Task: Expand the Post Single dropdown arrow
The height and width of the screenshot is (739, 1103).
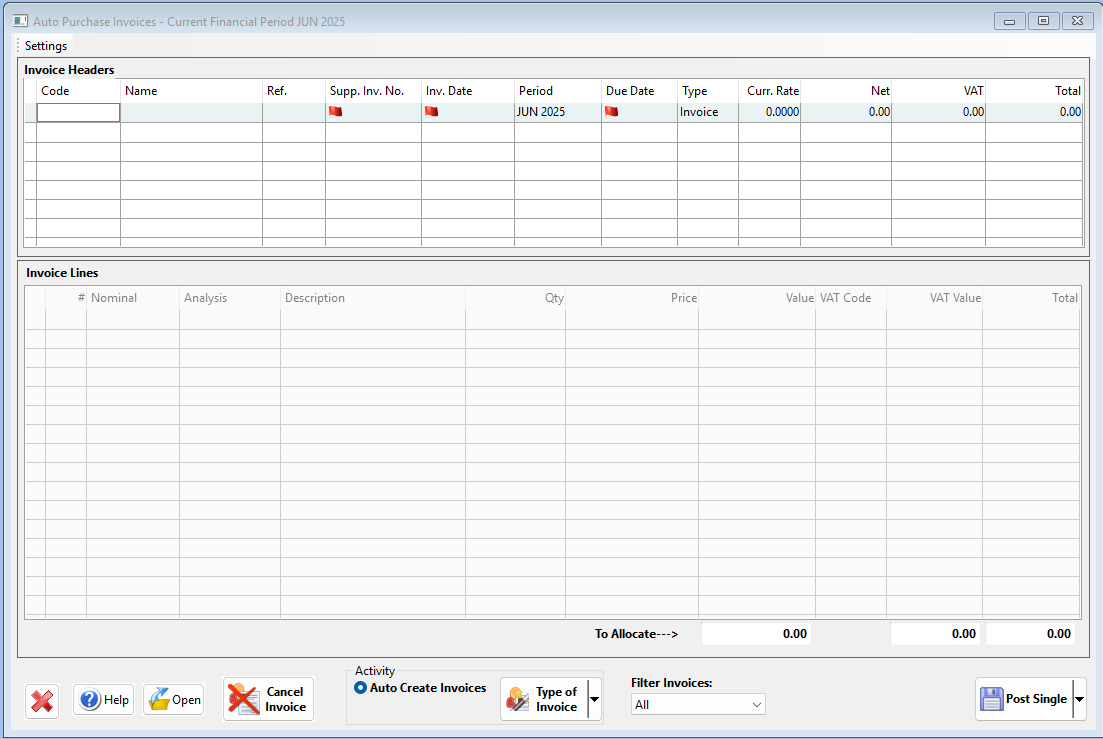Action: point(1079,699)
